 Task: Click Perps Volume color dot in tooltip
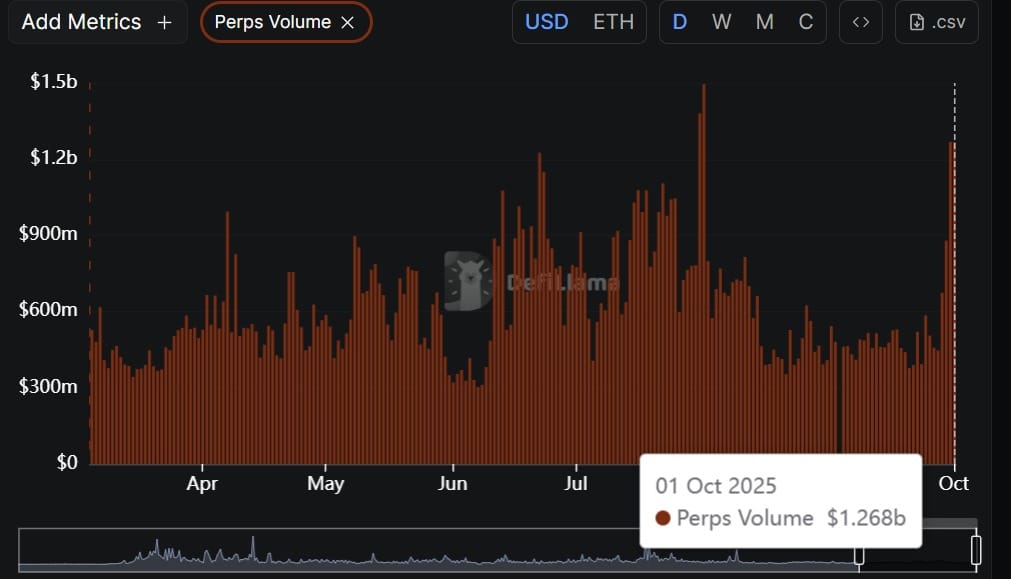[x=663, y=518]
